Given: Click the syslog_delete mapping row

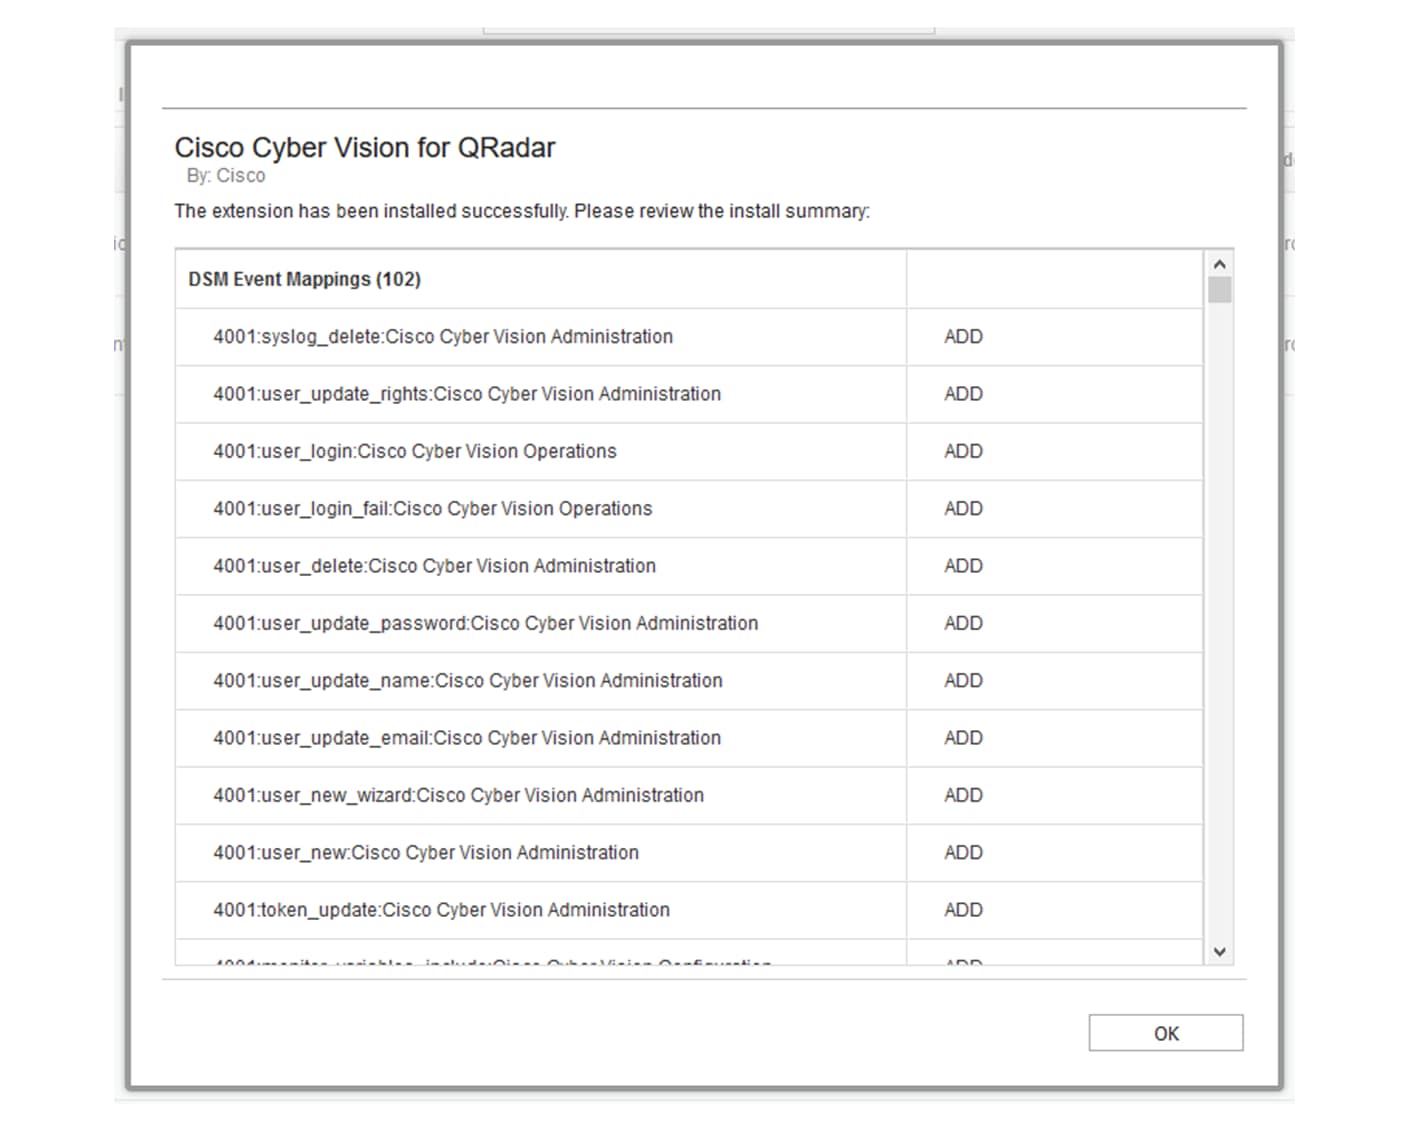Looking at the screenshot, I should point(443,337).
